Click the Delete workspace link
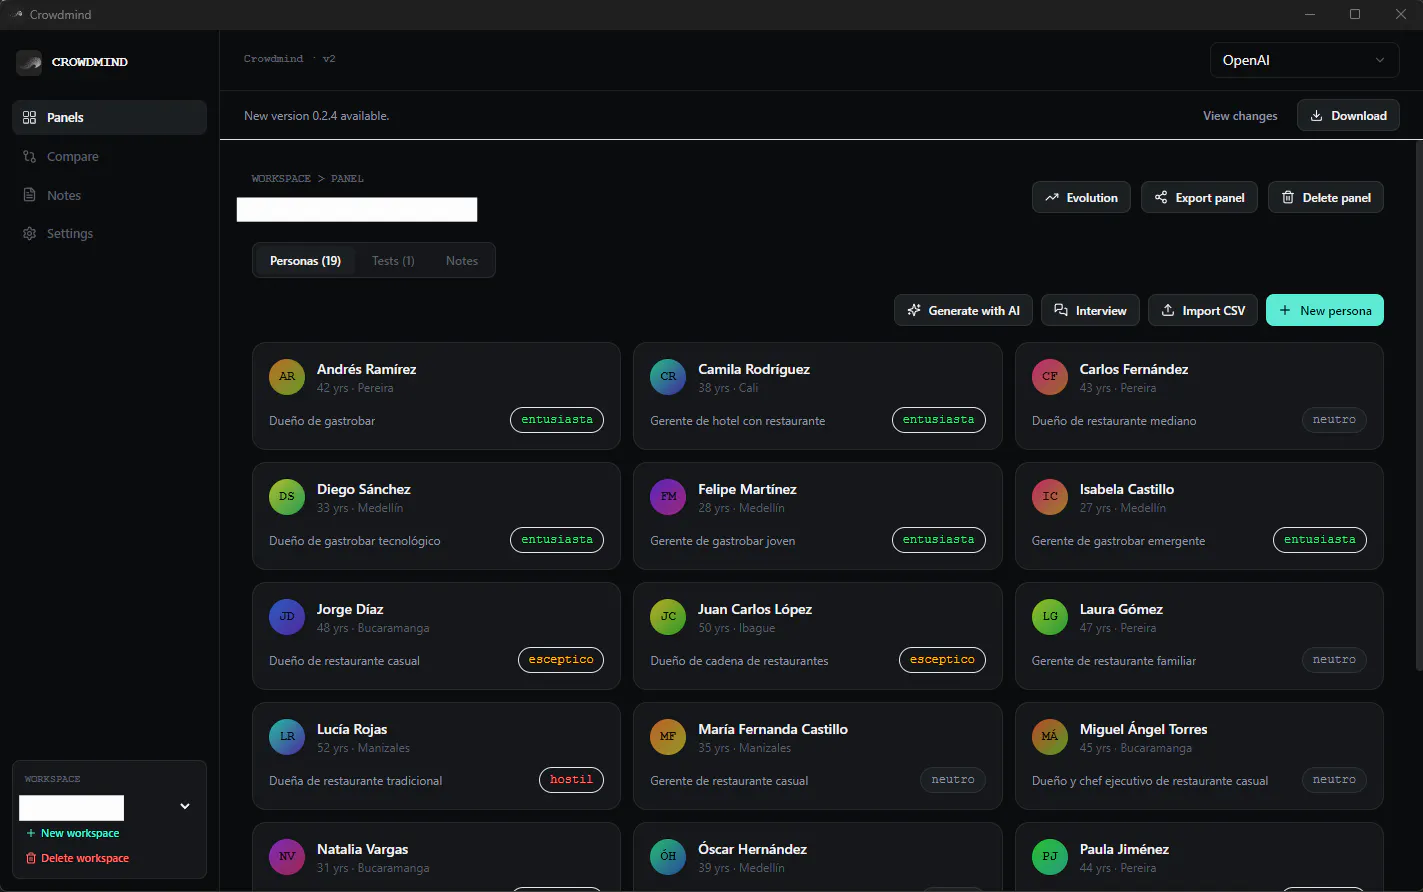This screenshot has width=1423, height=892. pyautogui.click(x=77, y=858)
